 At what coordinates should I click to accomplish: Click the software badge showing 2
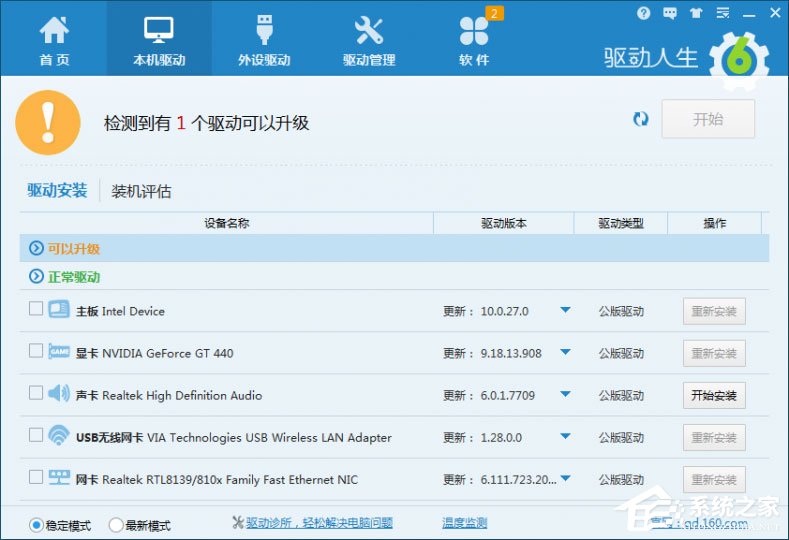494,13
